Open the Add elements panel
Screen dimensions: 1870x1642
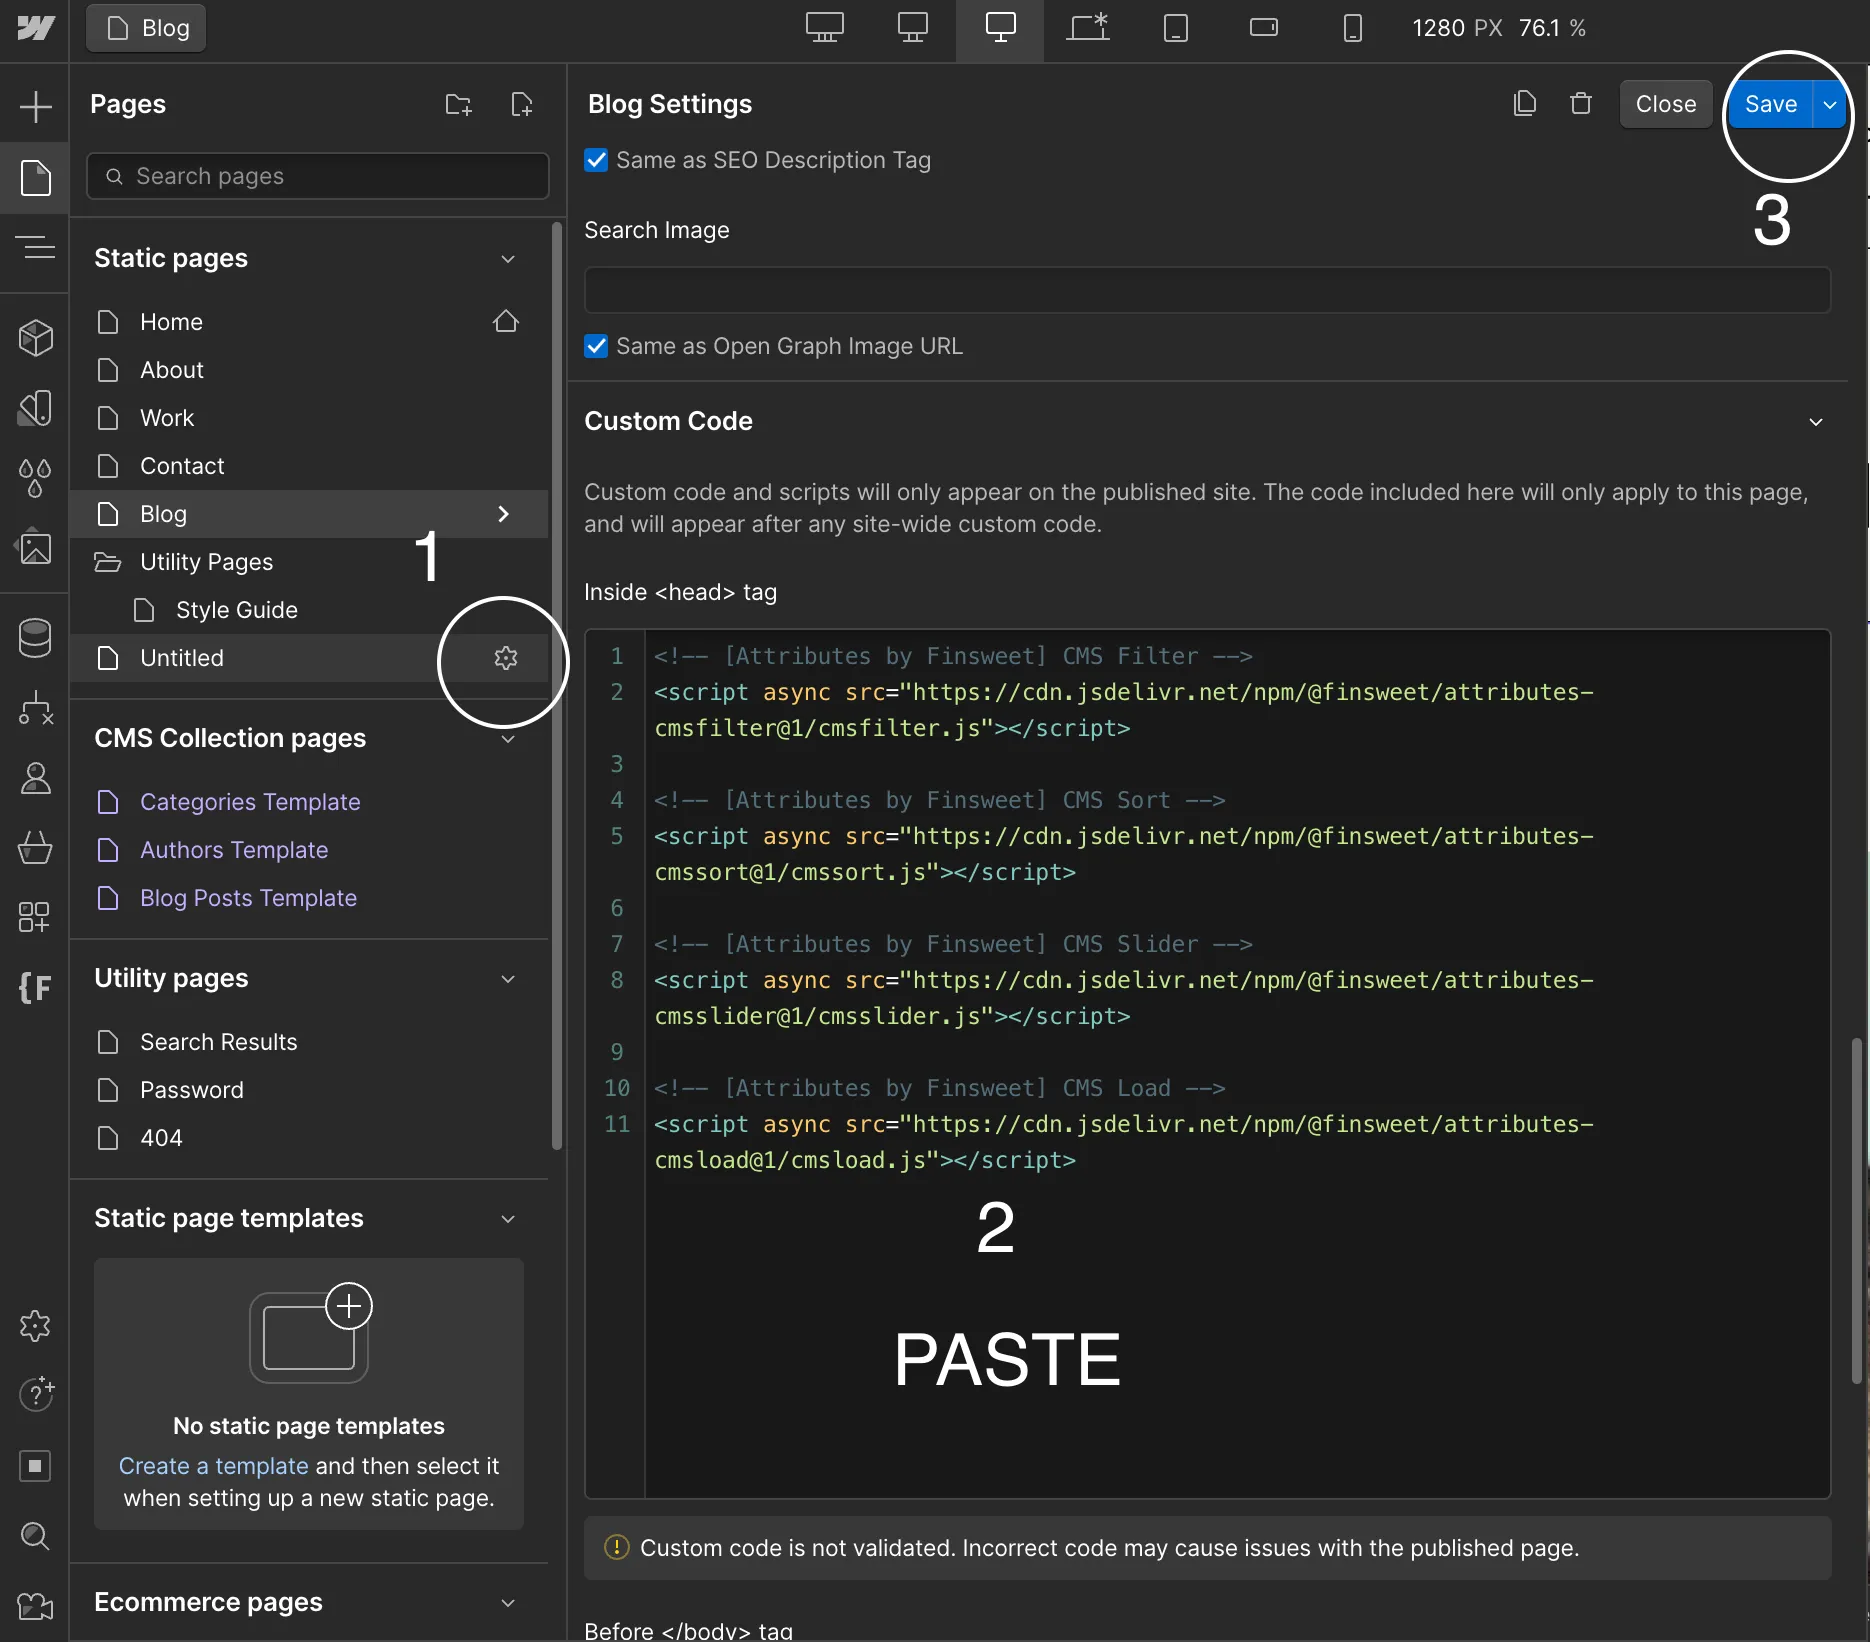pyautogui.click(x=35, y=106)
